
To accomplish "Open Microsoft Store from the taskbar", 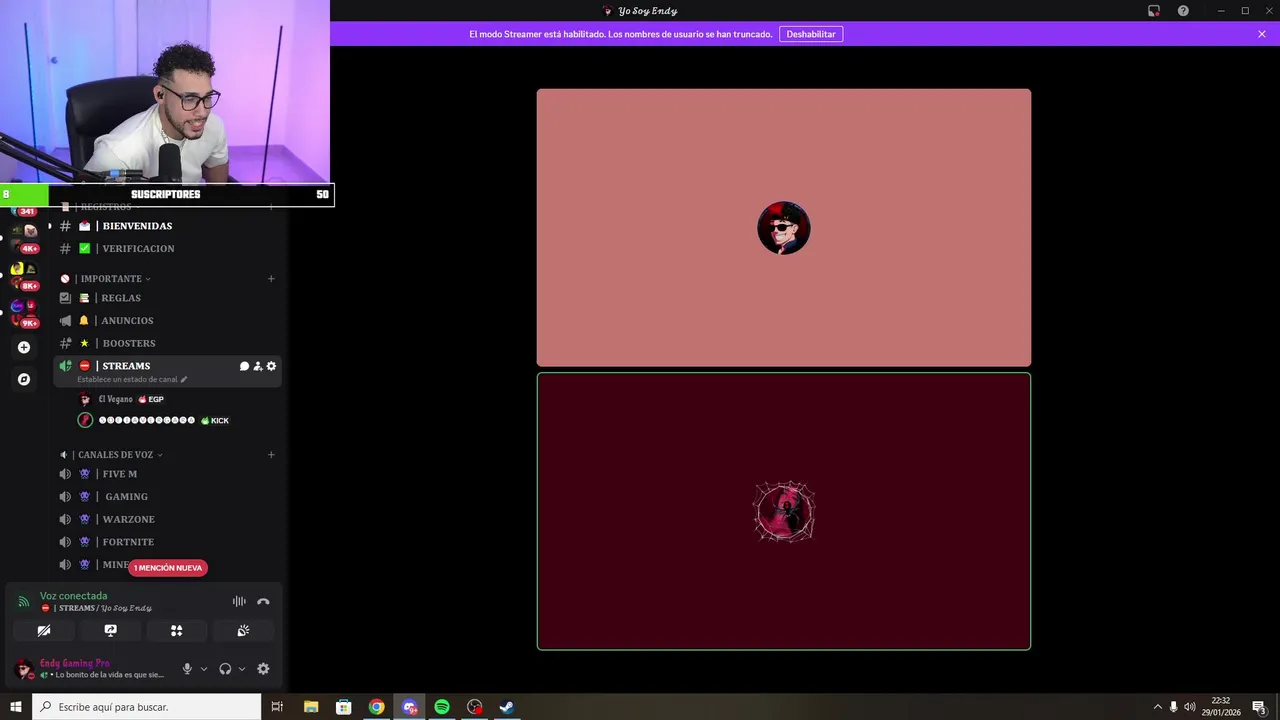I will [x=343, y=707].
